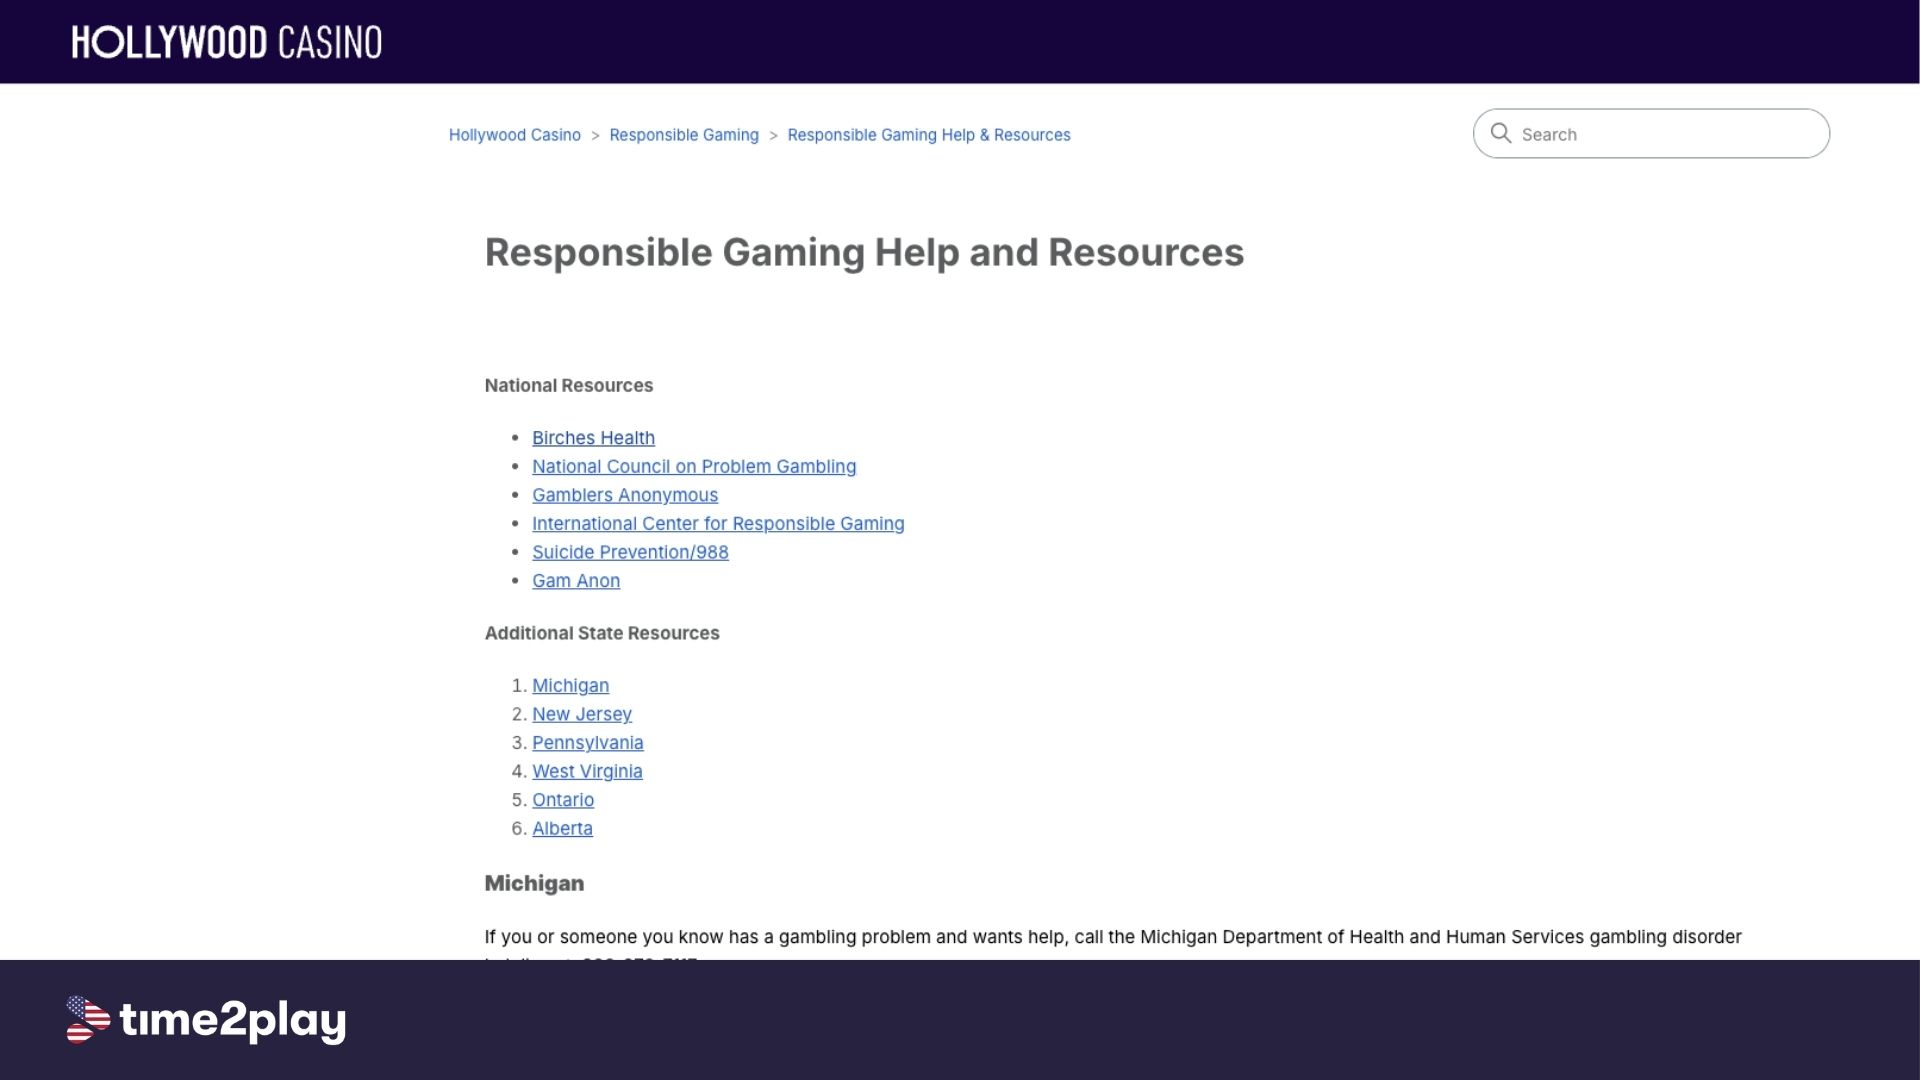
Task: Open the Birches Health link
Action: pos(593,438)
